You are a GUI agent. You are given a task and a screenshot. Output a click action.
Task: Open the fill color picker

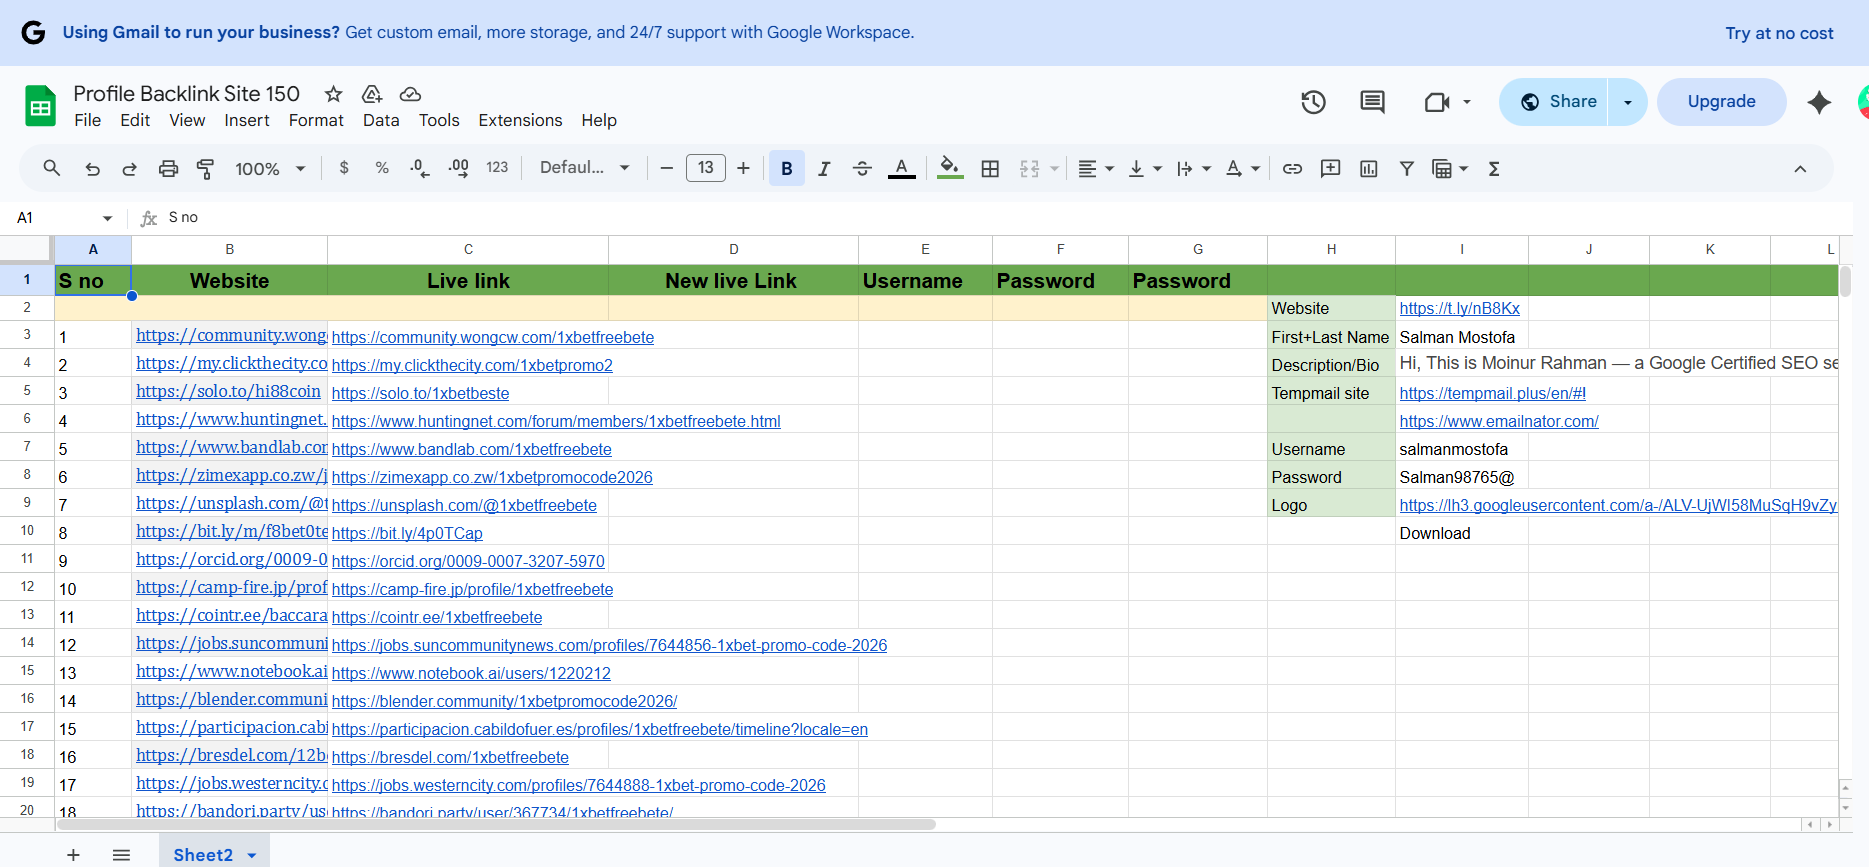950,168
